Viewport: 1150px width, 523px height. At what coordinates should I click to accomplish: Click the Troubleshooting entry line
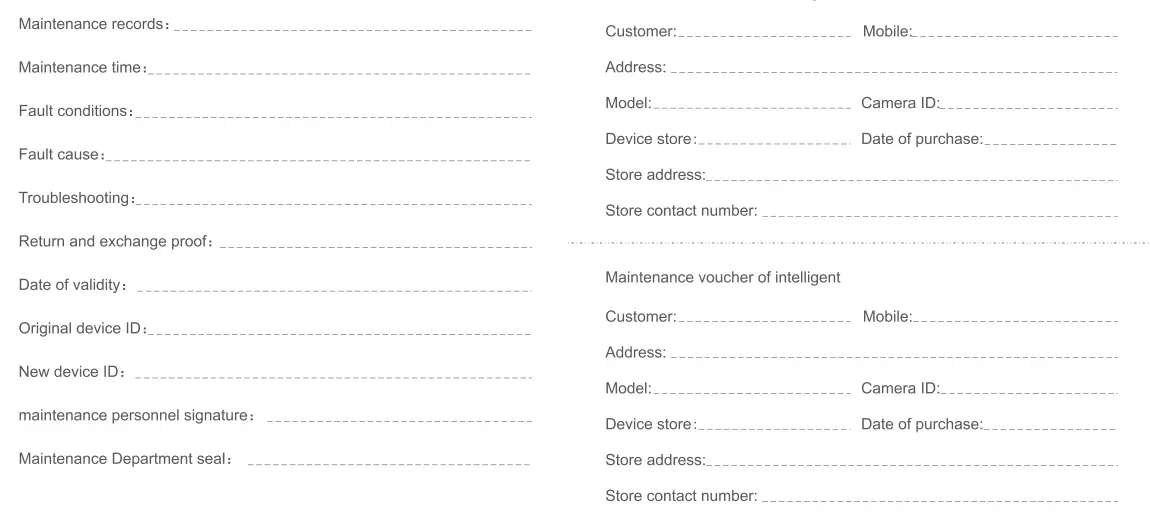(x=333, y=201)
